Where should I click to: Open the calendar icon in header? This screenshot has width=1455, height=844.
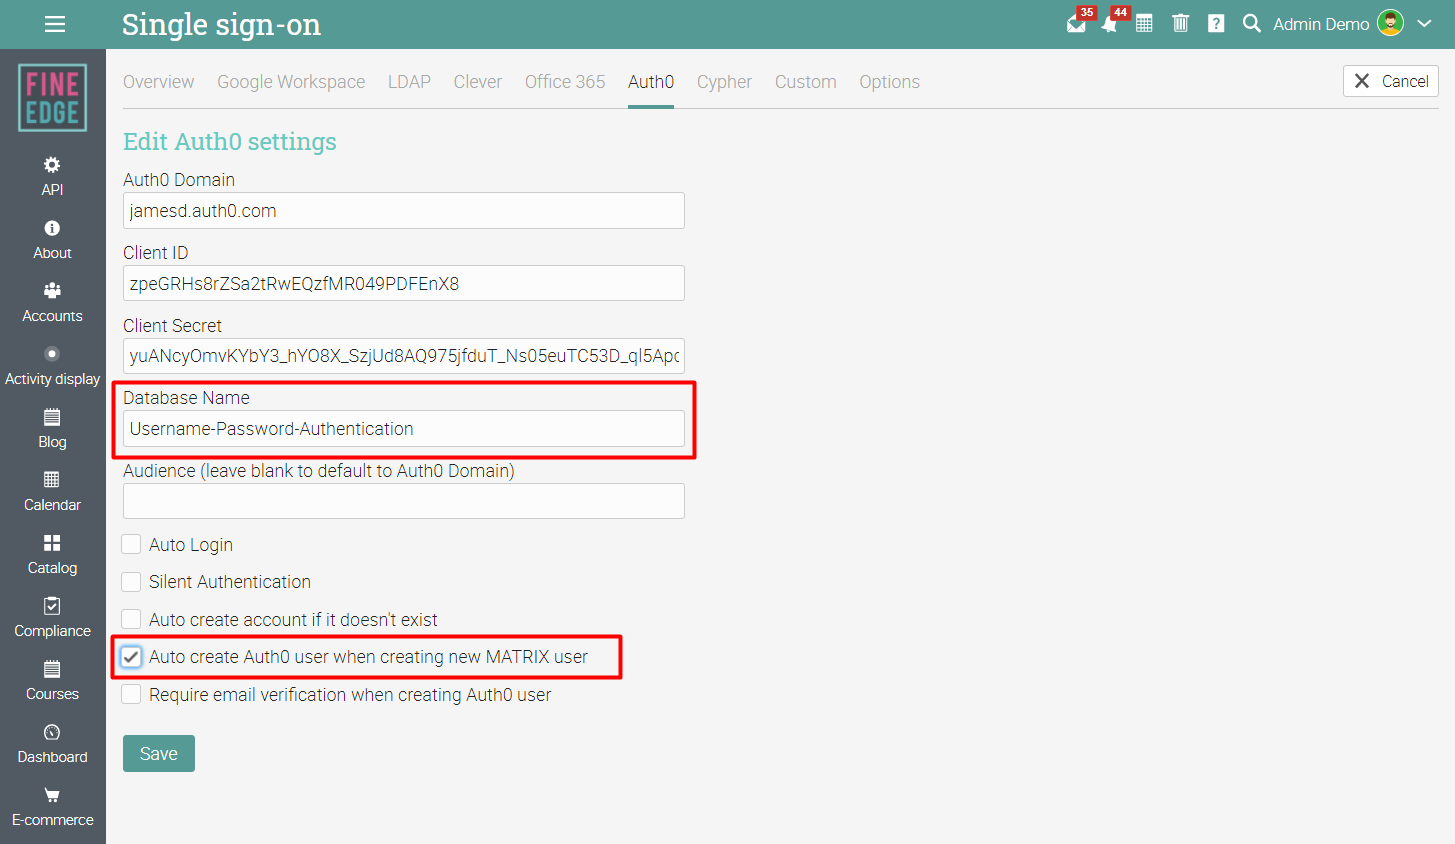tap(1145, 24)
